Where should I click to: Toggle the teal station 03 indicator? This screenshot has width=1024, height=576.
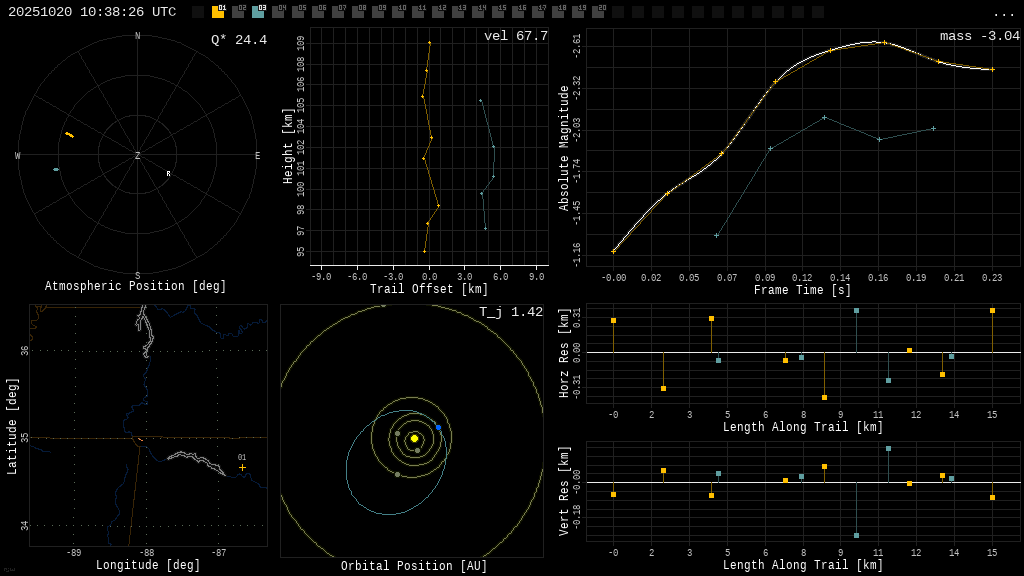click(x=258, y=12)
